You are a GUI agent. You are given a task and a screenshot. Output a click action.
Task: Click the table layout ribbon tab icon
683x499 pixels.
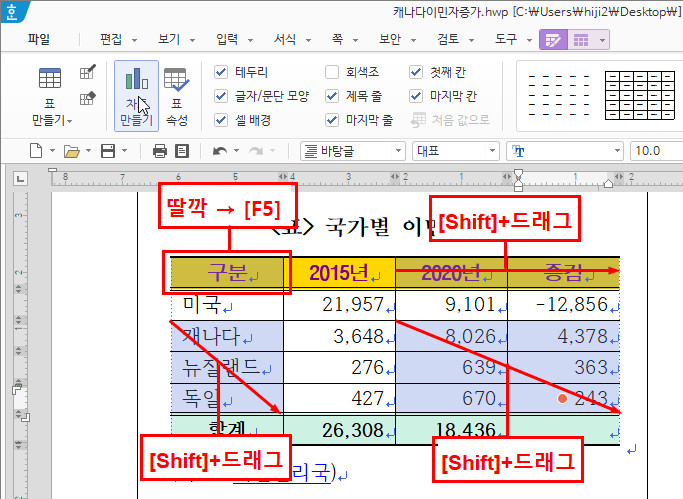click(581, 40)
